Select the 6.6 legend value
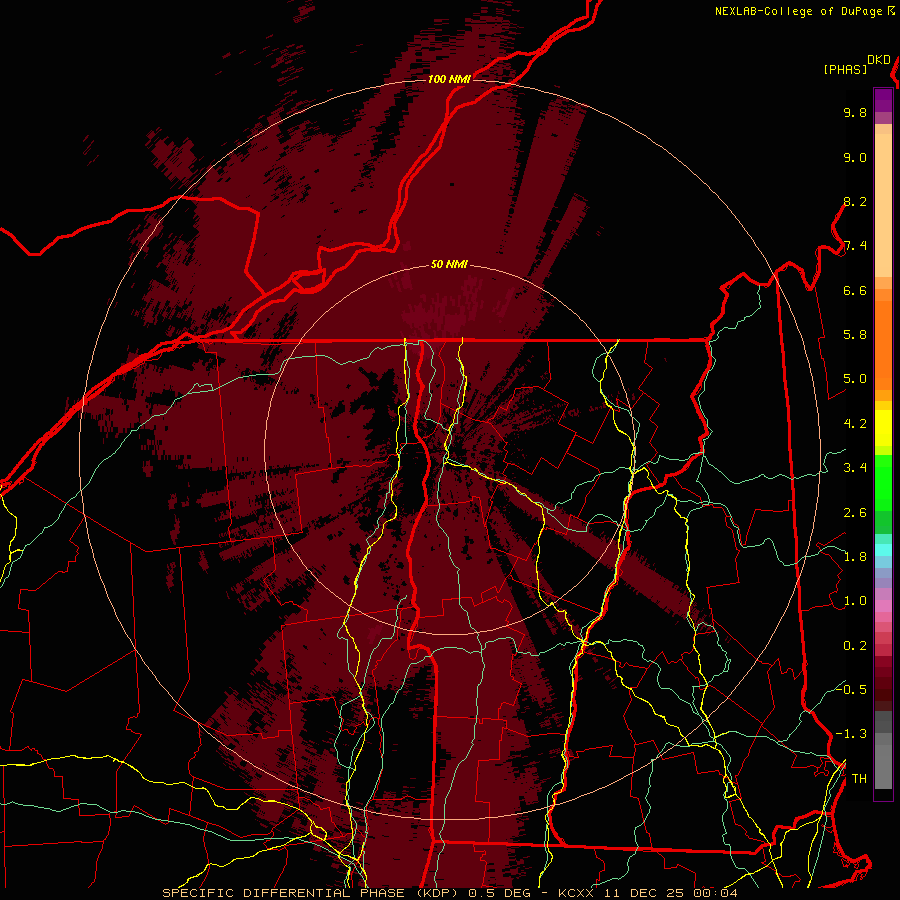This screenshot has height=900, width=900. (855, 290)
